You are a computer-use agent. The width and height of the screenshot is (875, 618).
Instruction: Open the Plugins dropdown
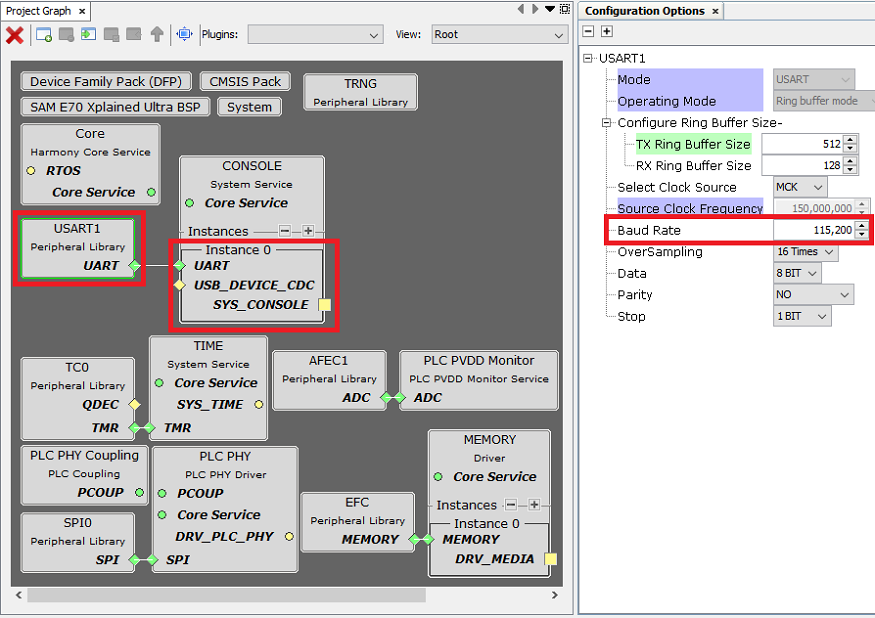[315, 35]
